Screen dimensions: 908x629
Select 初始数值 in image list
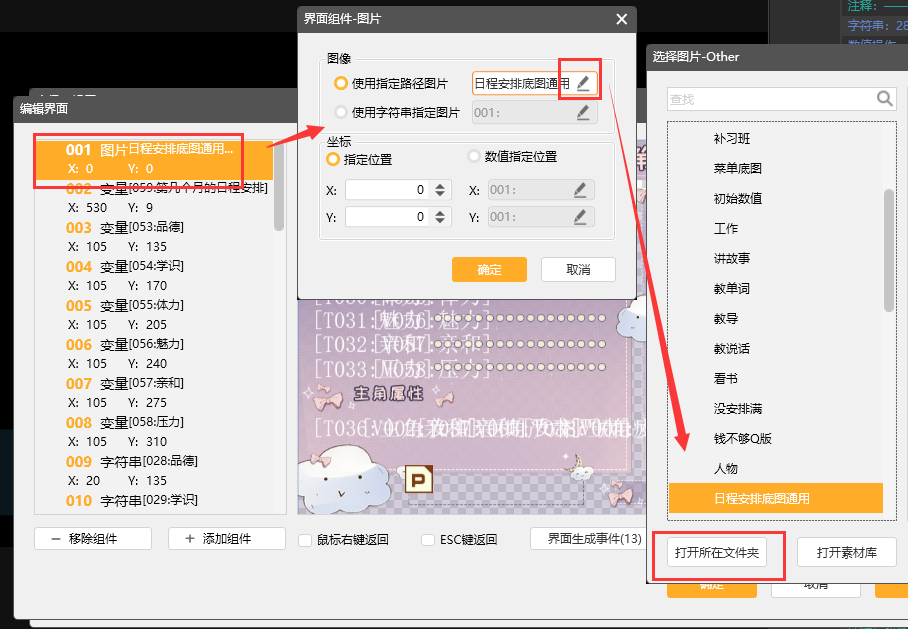click(x=775, y=199)
